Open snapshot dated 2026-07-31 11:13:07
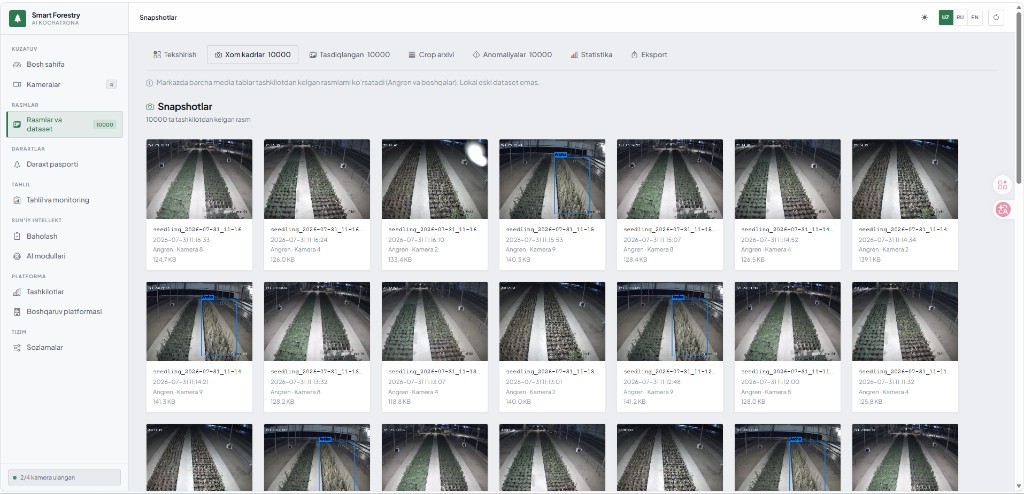This screenshot has width=1024, height=494. pyautogui.click(x=434, y=347)
